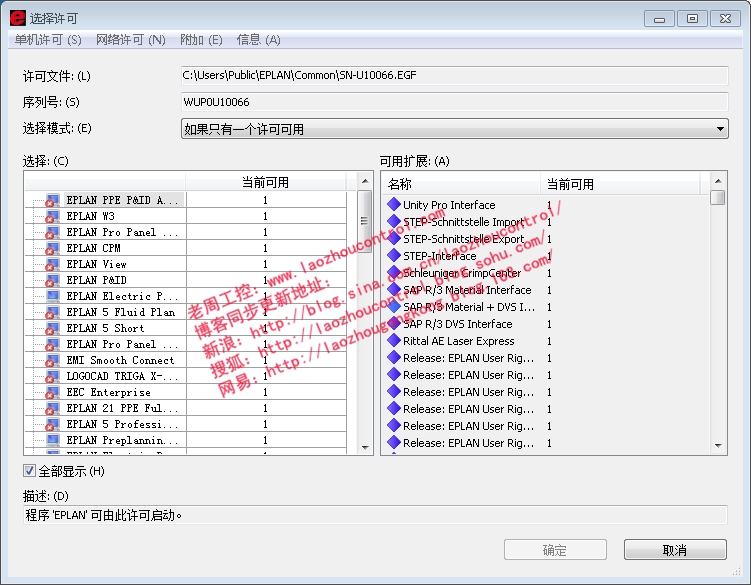The height and width of the screenshot is (585, 751).
Task: Open the 信息 (A) menu
Action: coord(258,39)
